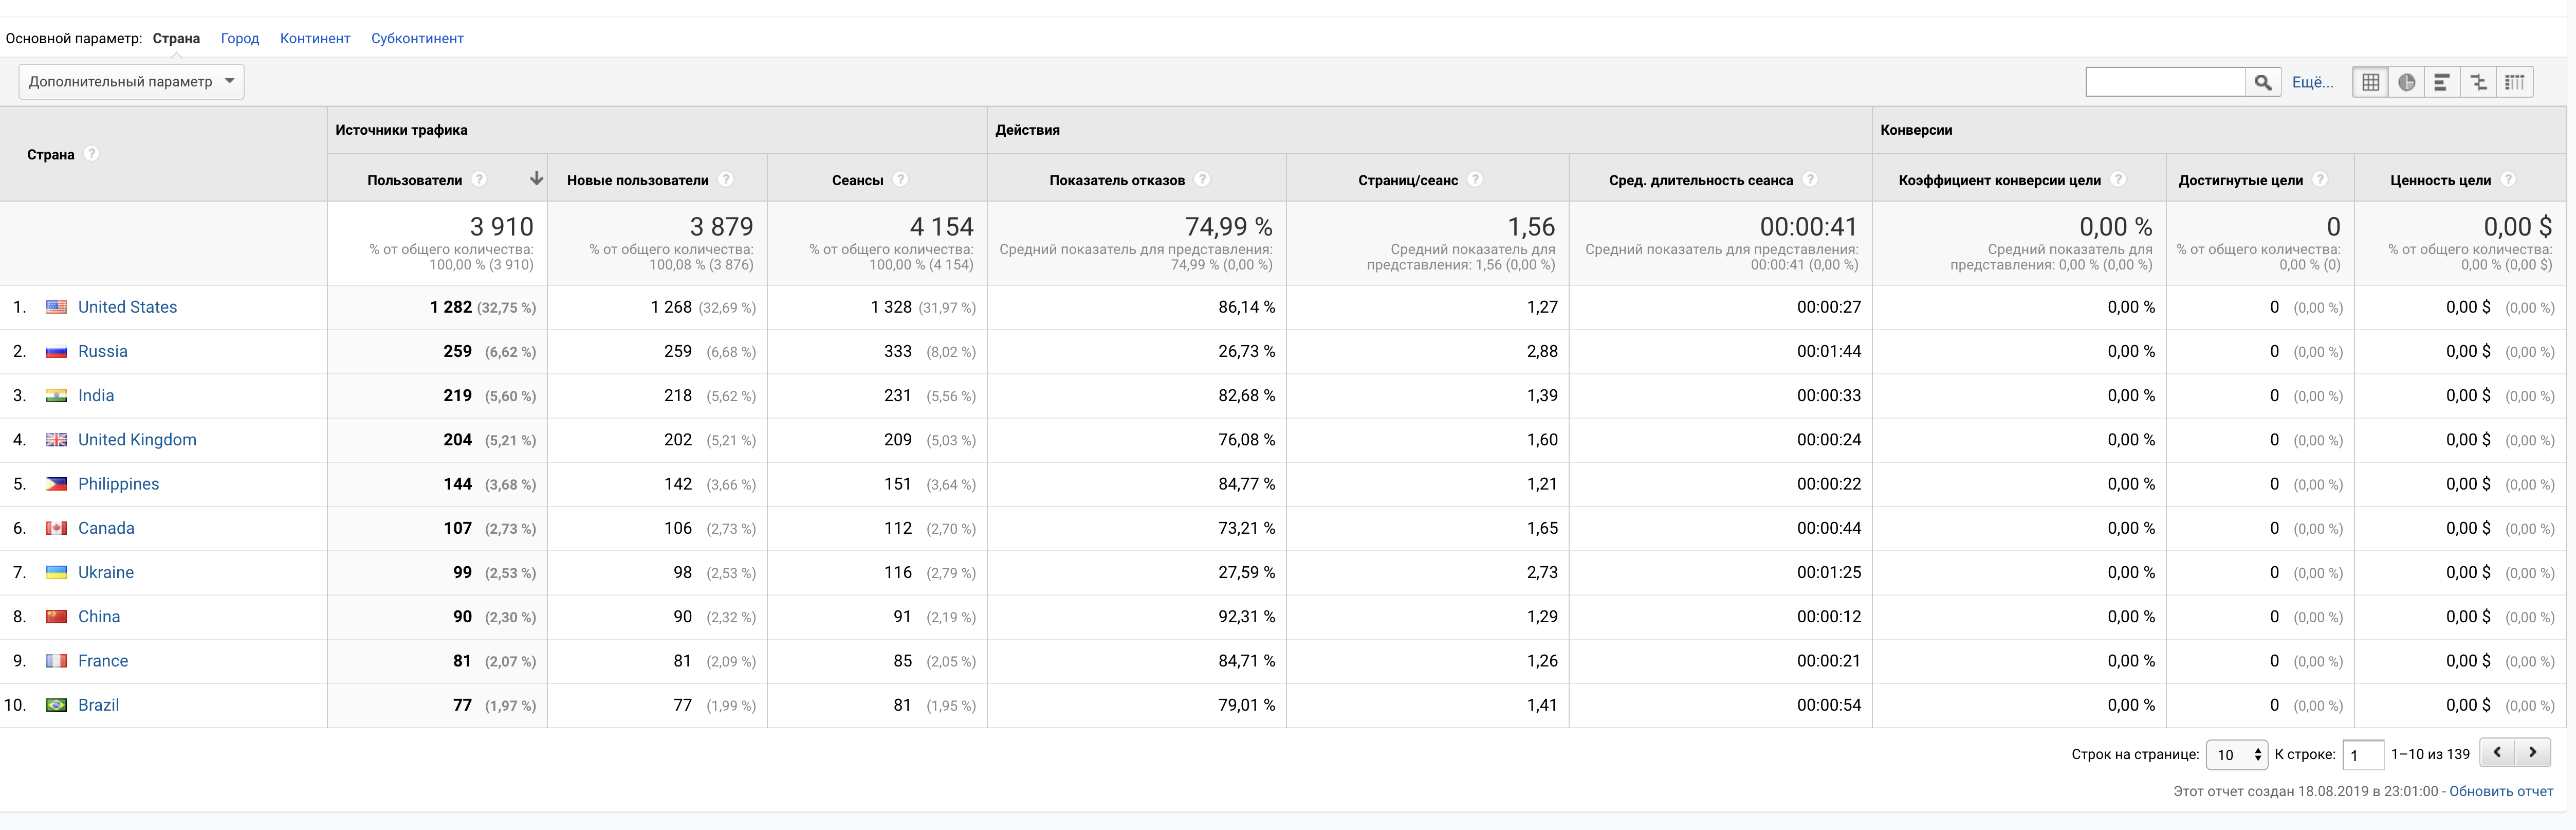The image size is (2576, 830).
Task: Focus the table search input field
Action: (x=2165, y=82)
